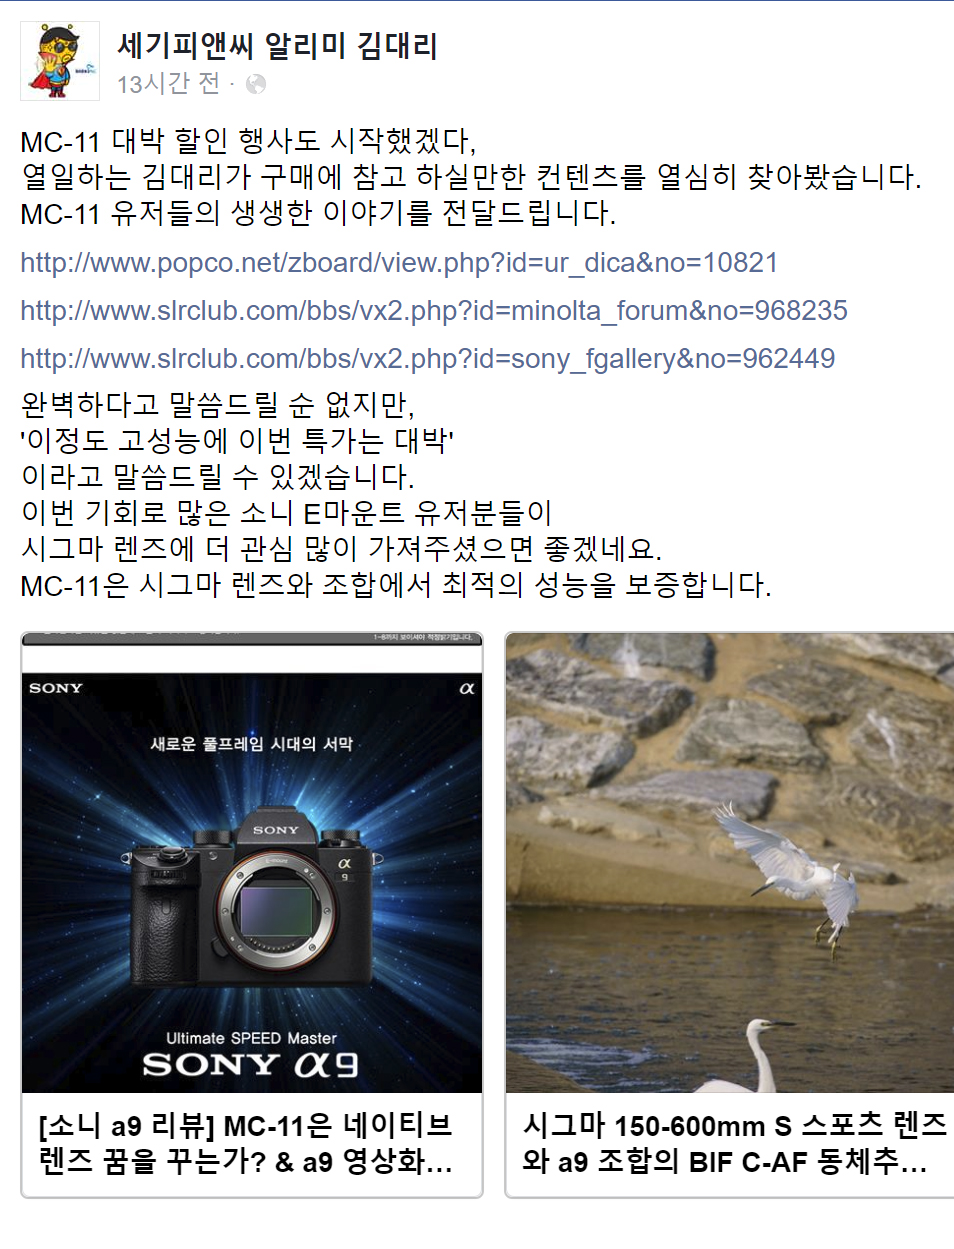Click the poster's cartoon profile avatar
The width and height of the screenshot is (954, 1249).
point(60,61)
